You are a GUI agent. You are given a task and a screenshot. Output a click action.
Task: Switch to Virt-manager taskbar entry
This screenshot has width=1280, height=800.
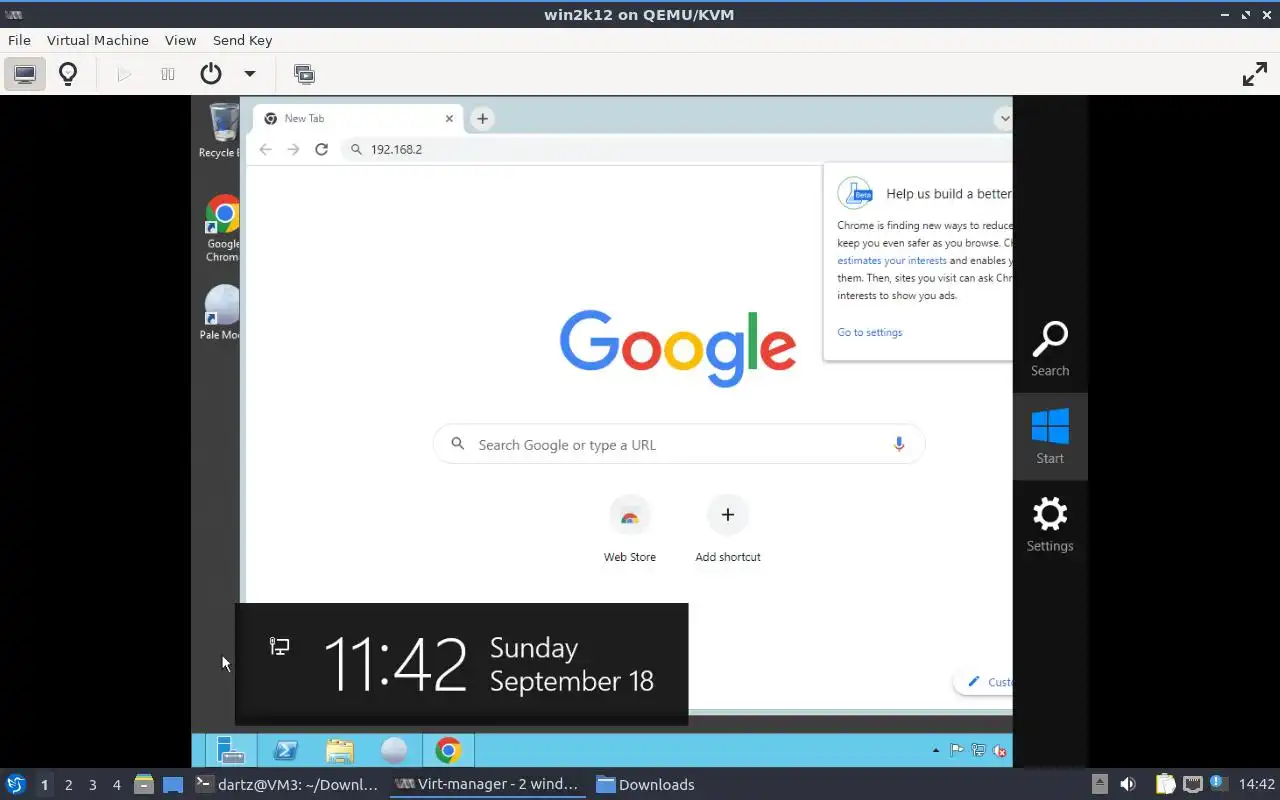(487, 784)
